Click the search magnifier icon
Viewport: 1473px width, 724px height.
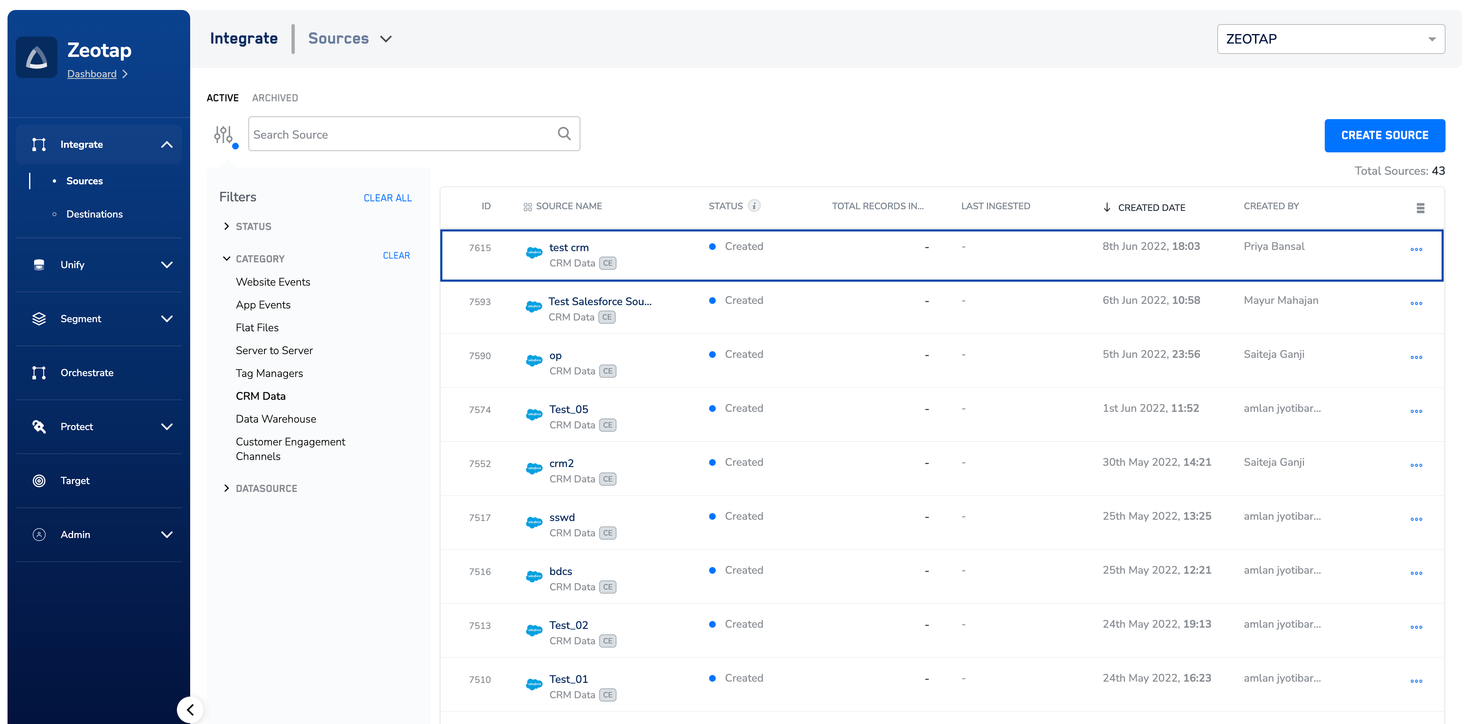(564, 134)
